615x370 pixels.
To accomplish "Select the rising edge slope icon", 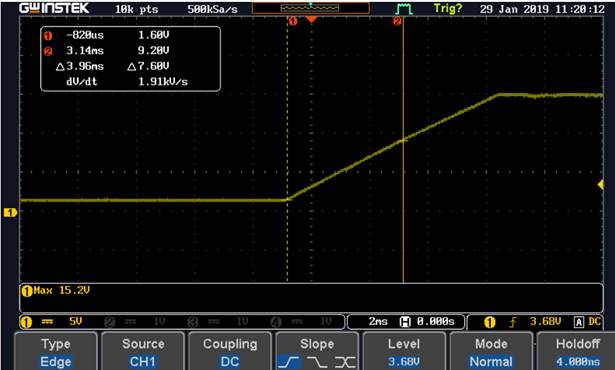I will (x=289, y=362).
